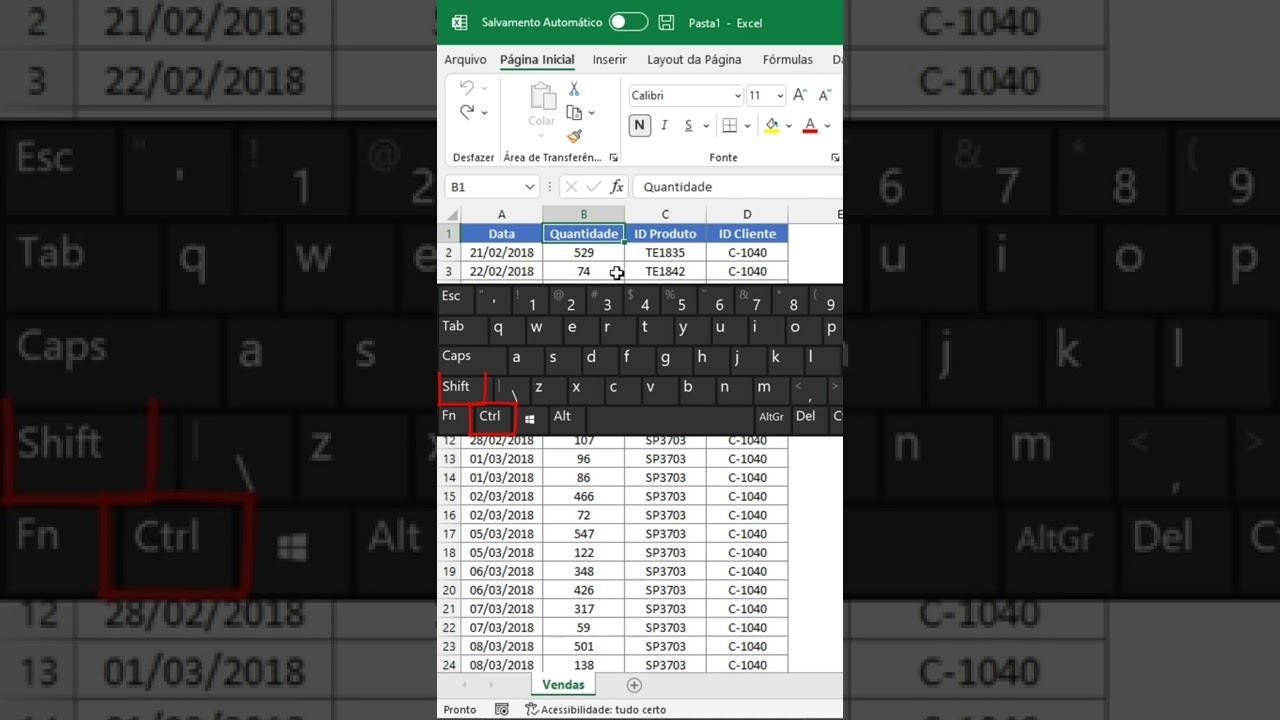Add a new sheet with plus icon
Screen dimensions: 1280x720
tap(634, 685)
